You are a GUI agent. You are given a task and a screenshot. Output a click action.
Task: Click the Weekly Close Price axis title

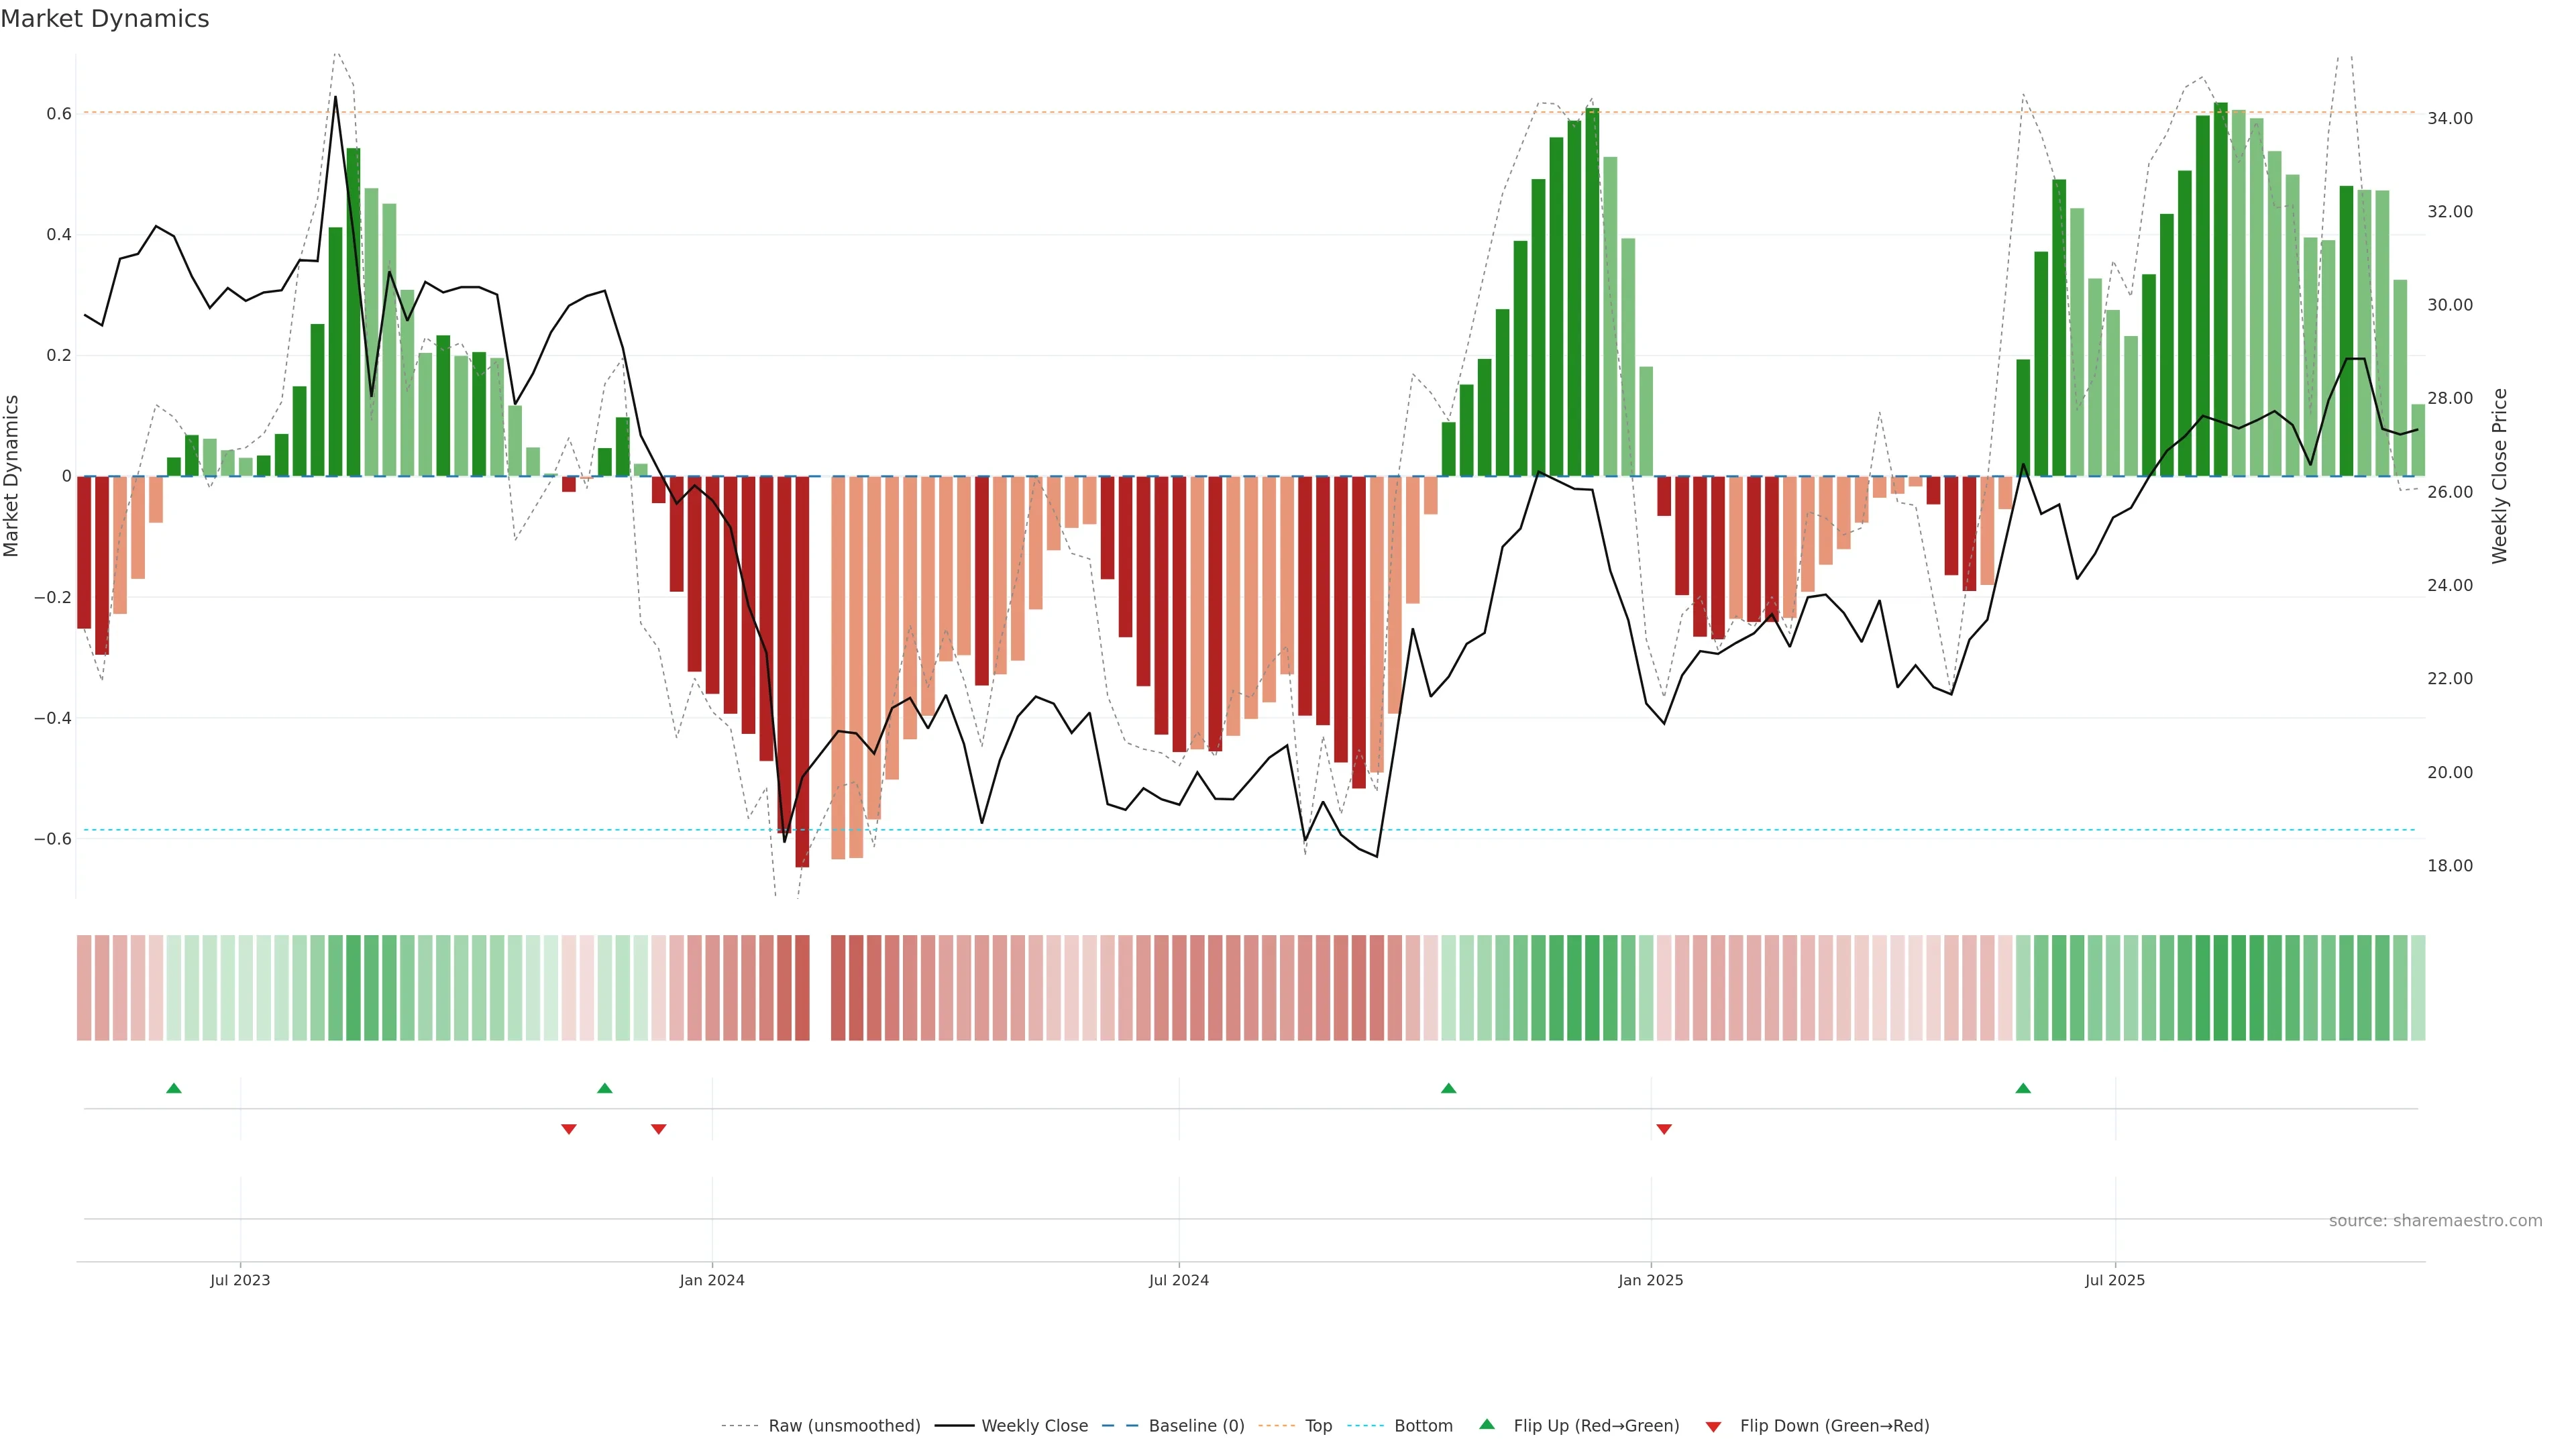coord(2499,476)
